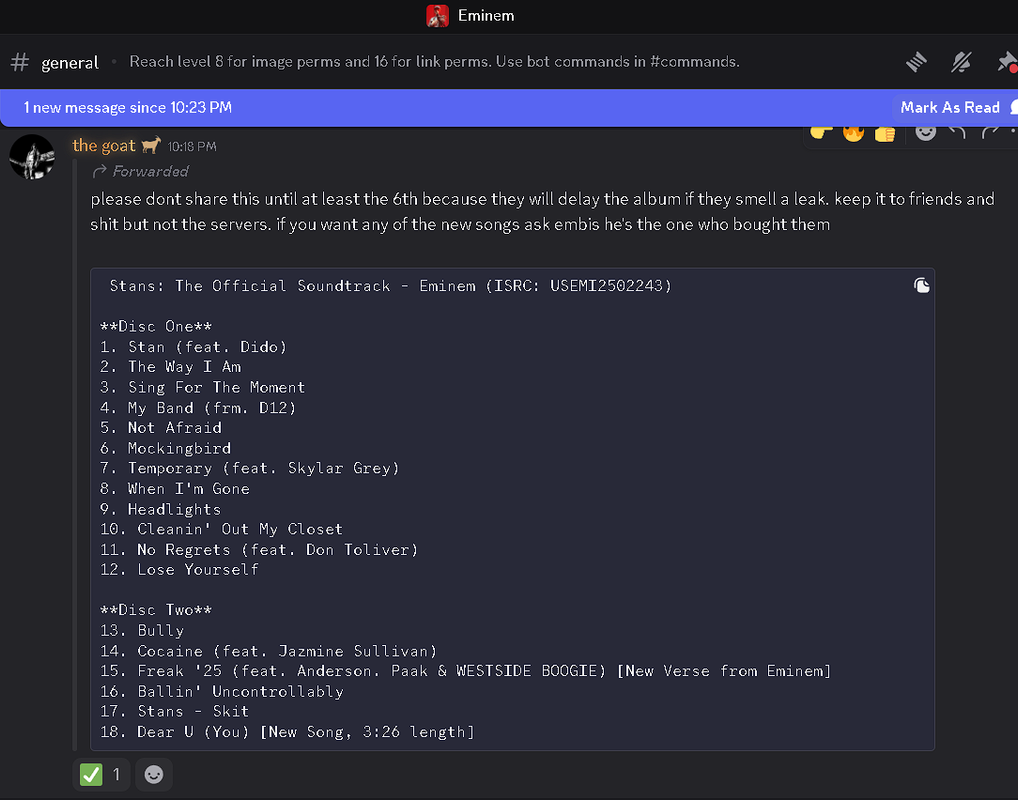Click track '9. Headlights'
1018x800 pixels.
pyautogui.click(x=160, y=509)
